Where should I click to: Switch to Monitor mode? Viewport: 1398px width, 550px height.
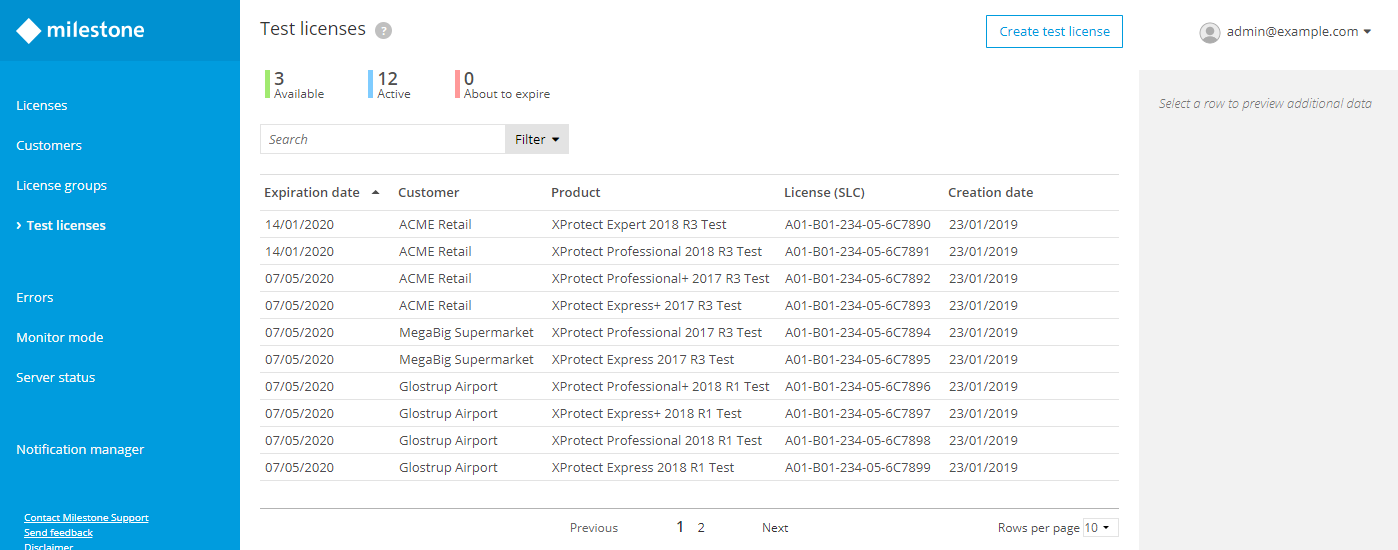pyautogui.click(x=60, y=337)
